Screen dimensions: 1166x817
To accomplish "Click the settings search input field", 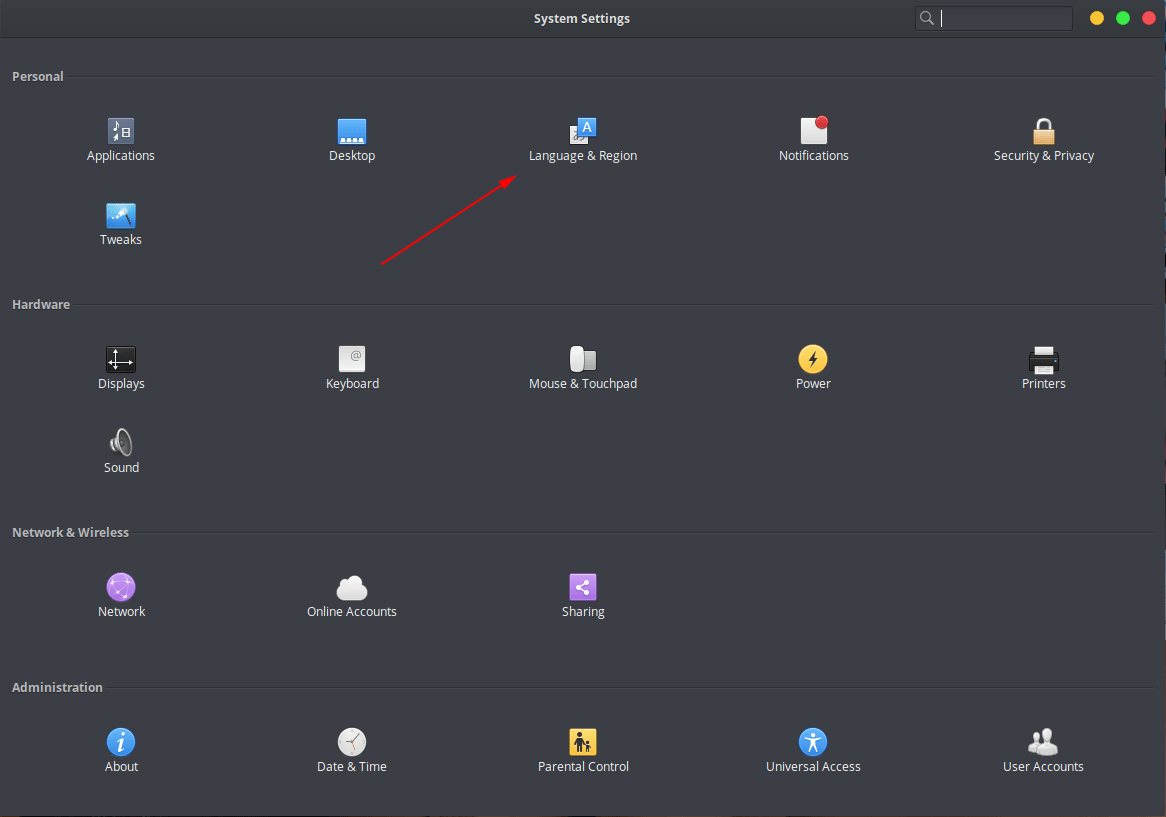I will [x=1003, y=18].
